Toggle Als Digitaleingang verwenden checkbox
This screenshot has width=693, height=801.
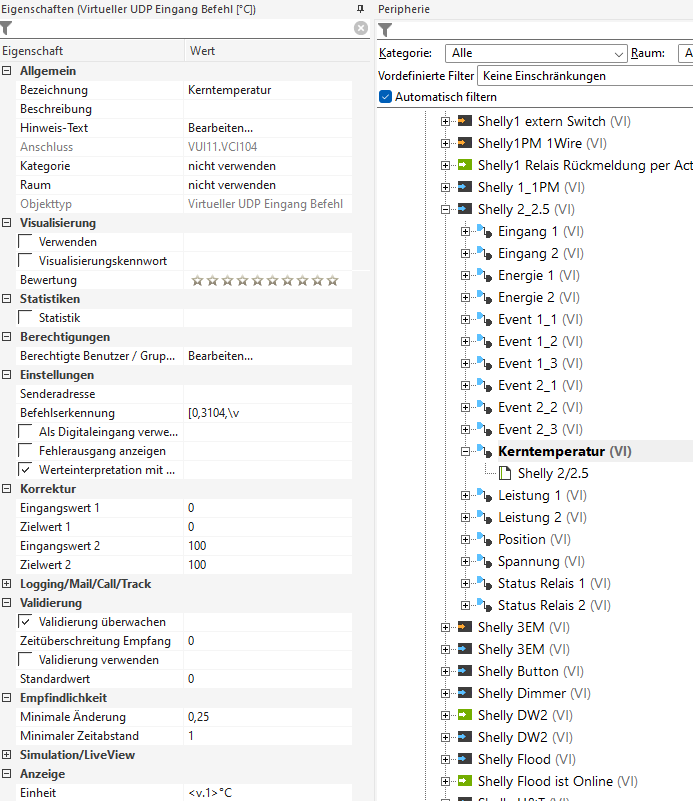coord(26,432)
